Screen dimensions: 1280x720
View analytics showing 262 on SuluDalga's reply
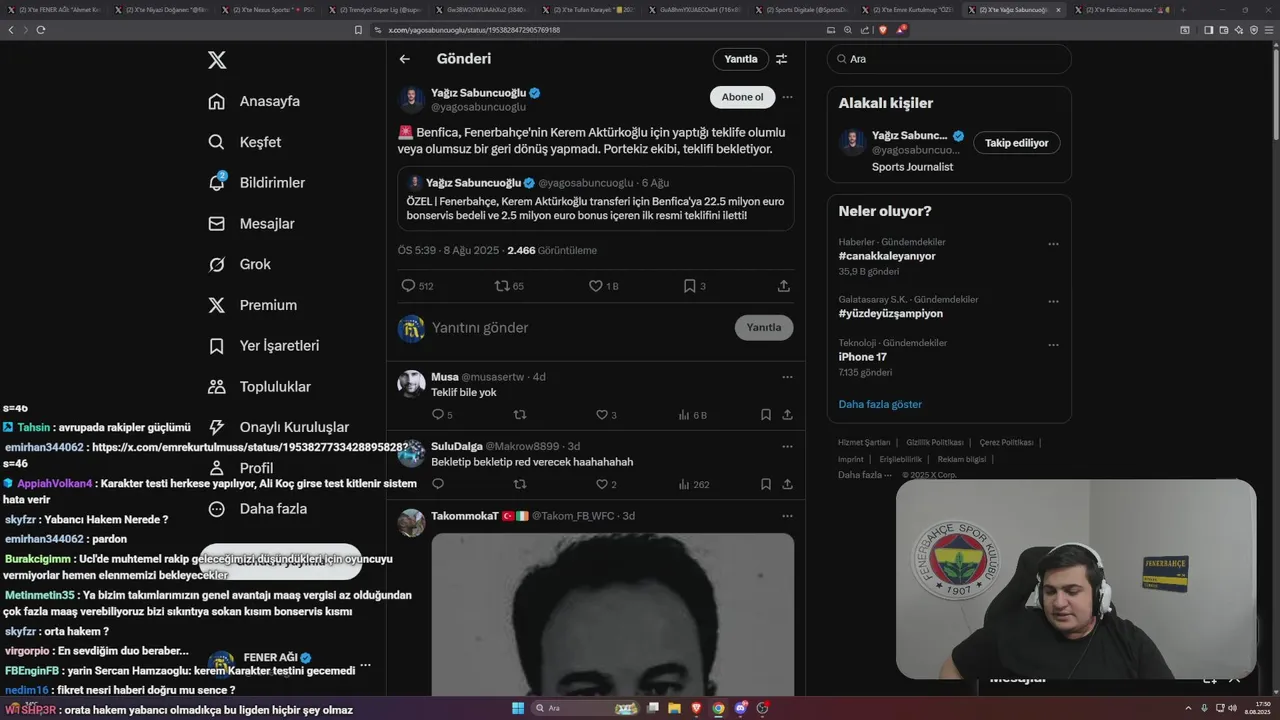693,484
